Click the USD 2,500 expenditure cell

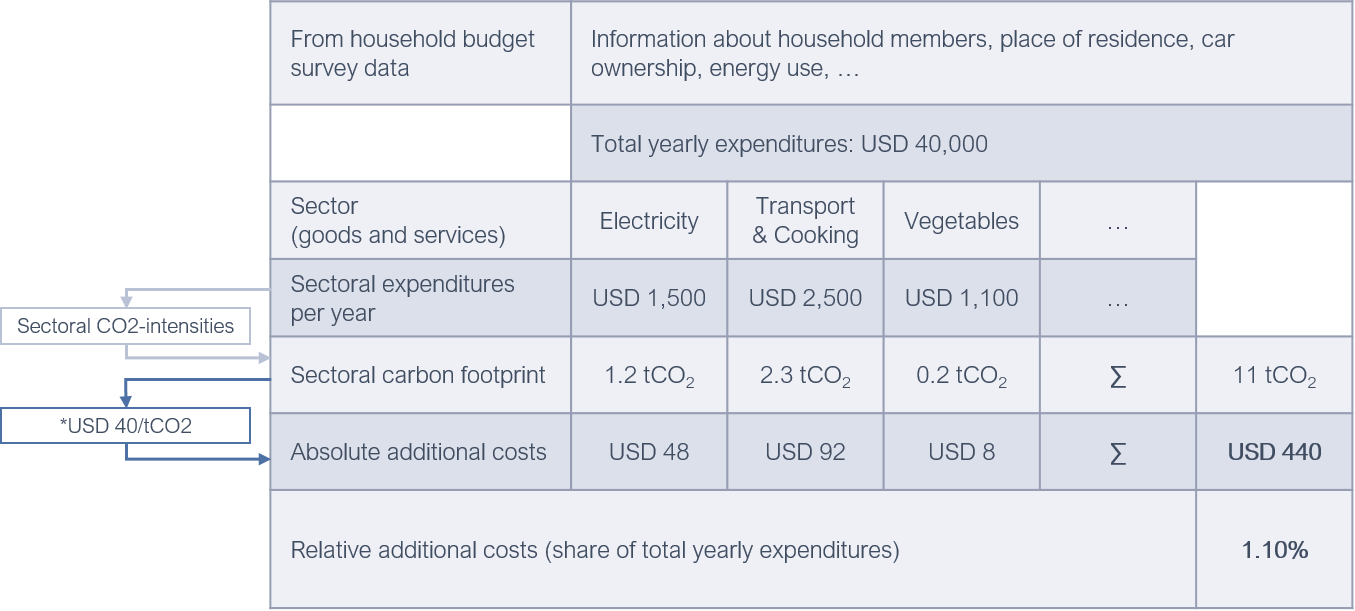click(x=805, y=298)
